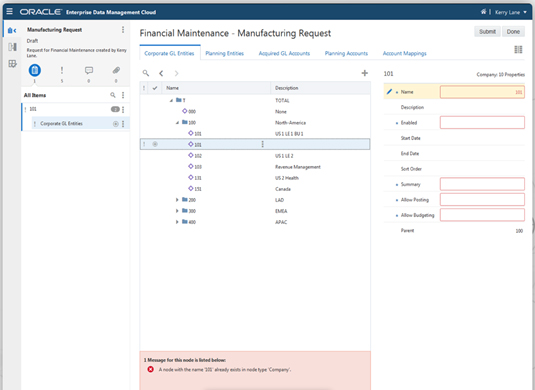Open the compare side-by-side sidebar icon
Viewport: 535px width, 390px height.
(12, 47)
